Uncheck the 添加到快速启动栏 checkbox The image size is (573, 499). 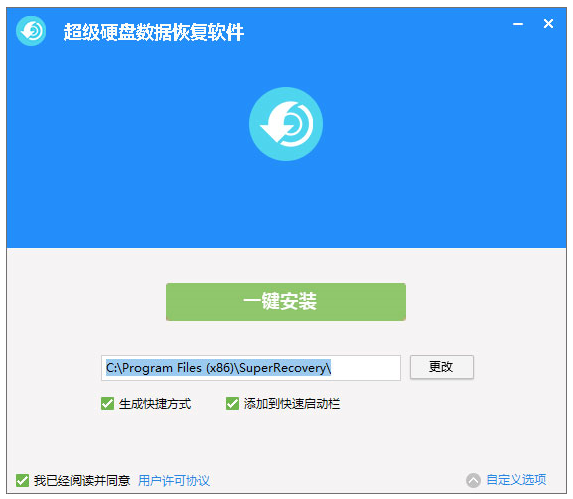click(232, 404)
